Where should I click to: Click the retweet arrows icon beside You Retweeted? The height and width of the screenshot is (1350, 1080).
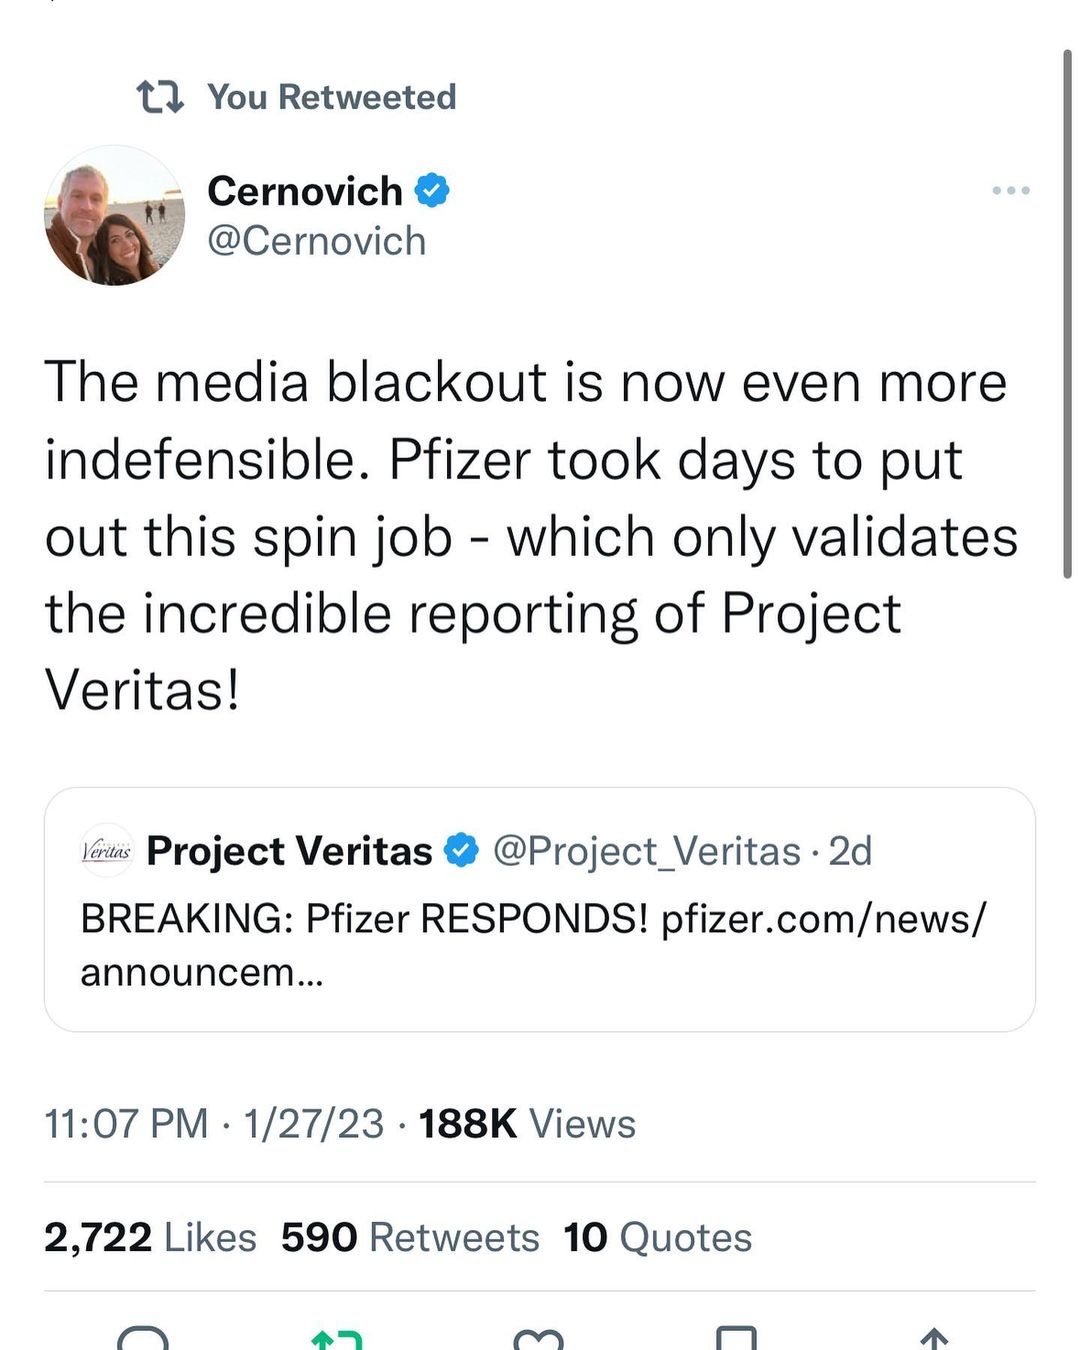(x=160, y=97)
